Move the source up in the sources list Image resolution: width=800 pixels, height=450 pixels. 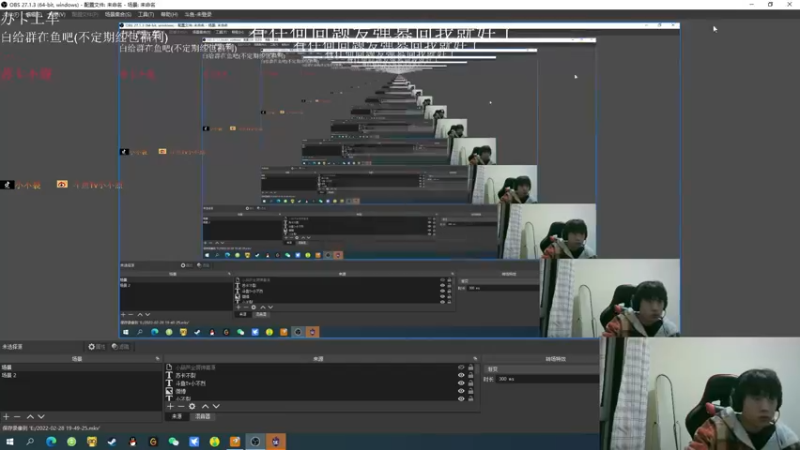click(x=205, y=407)
